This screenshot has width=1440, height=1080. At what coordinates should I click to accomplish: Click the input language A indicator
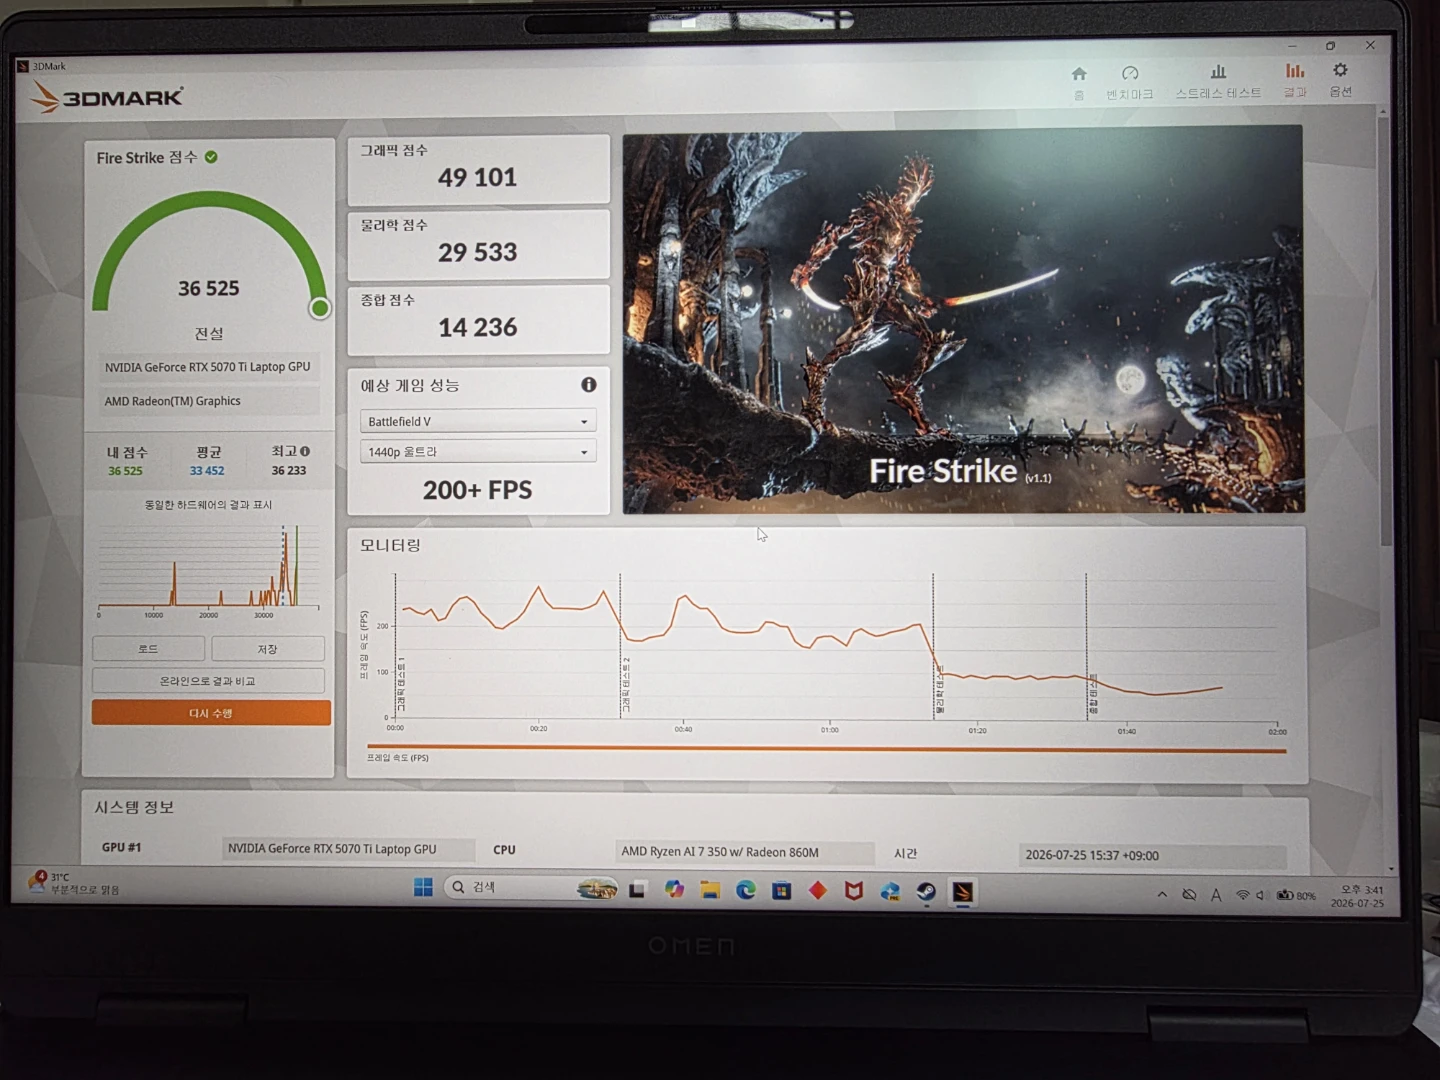[1216, 895]
